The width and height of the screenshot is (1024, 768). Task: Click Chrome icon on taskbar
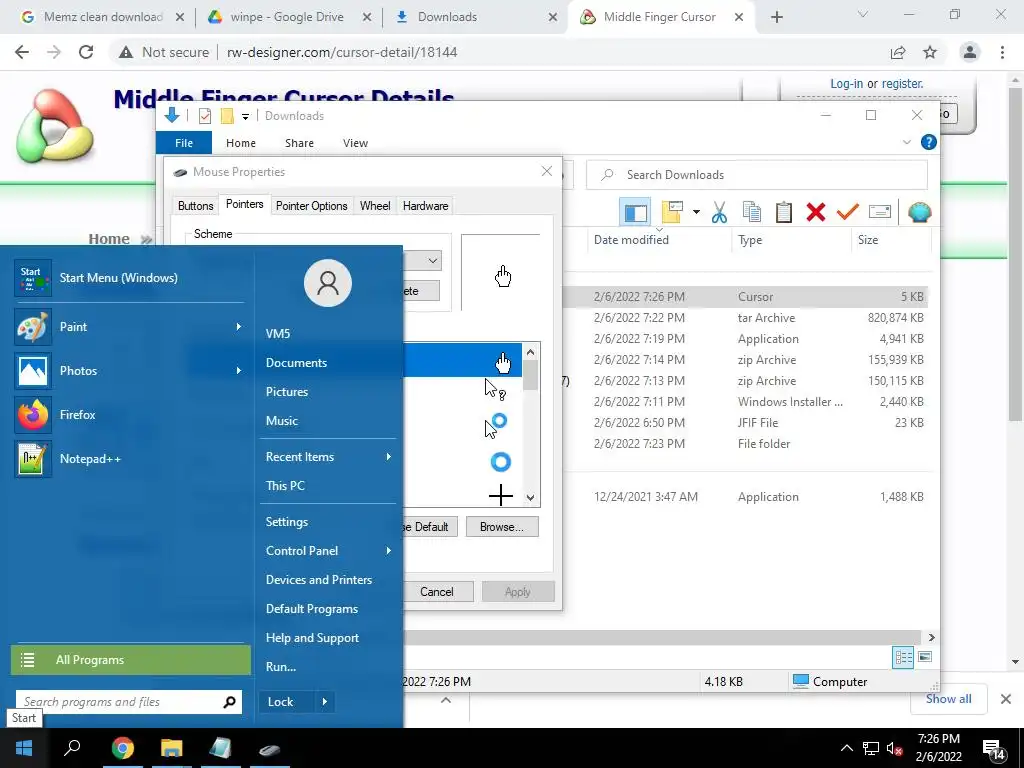click(122, 748)
